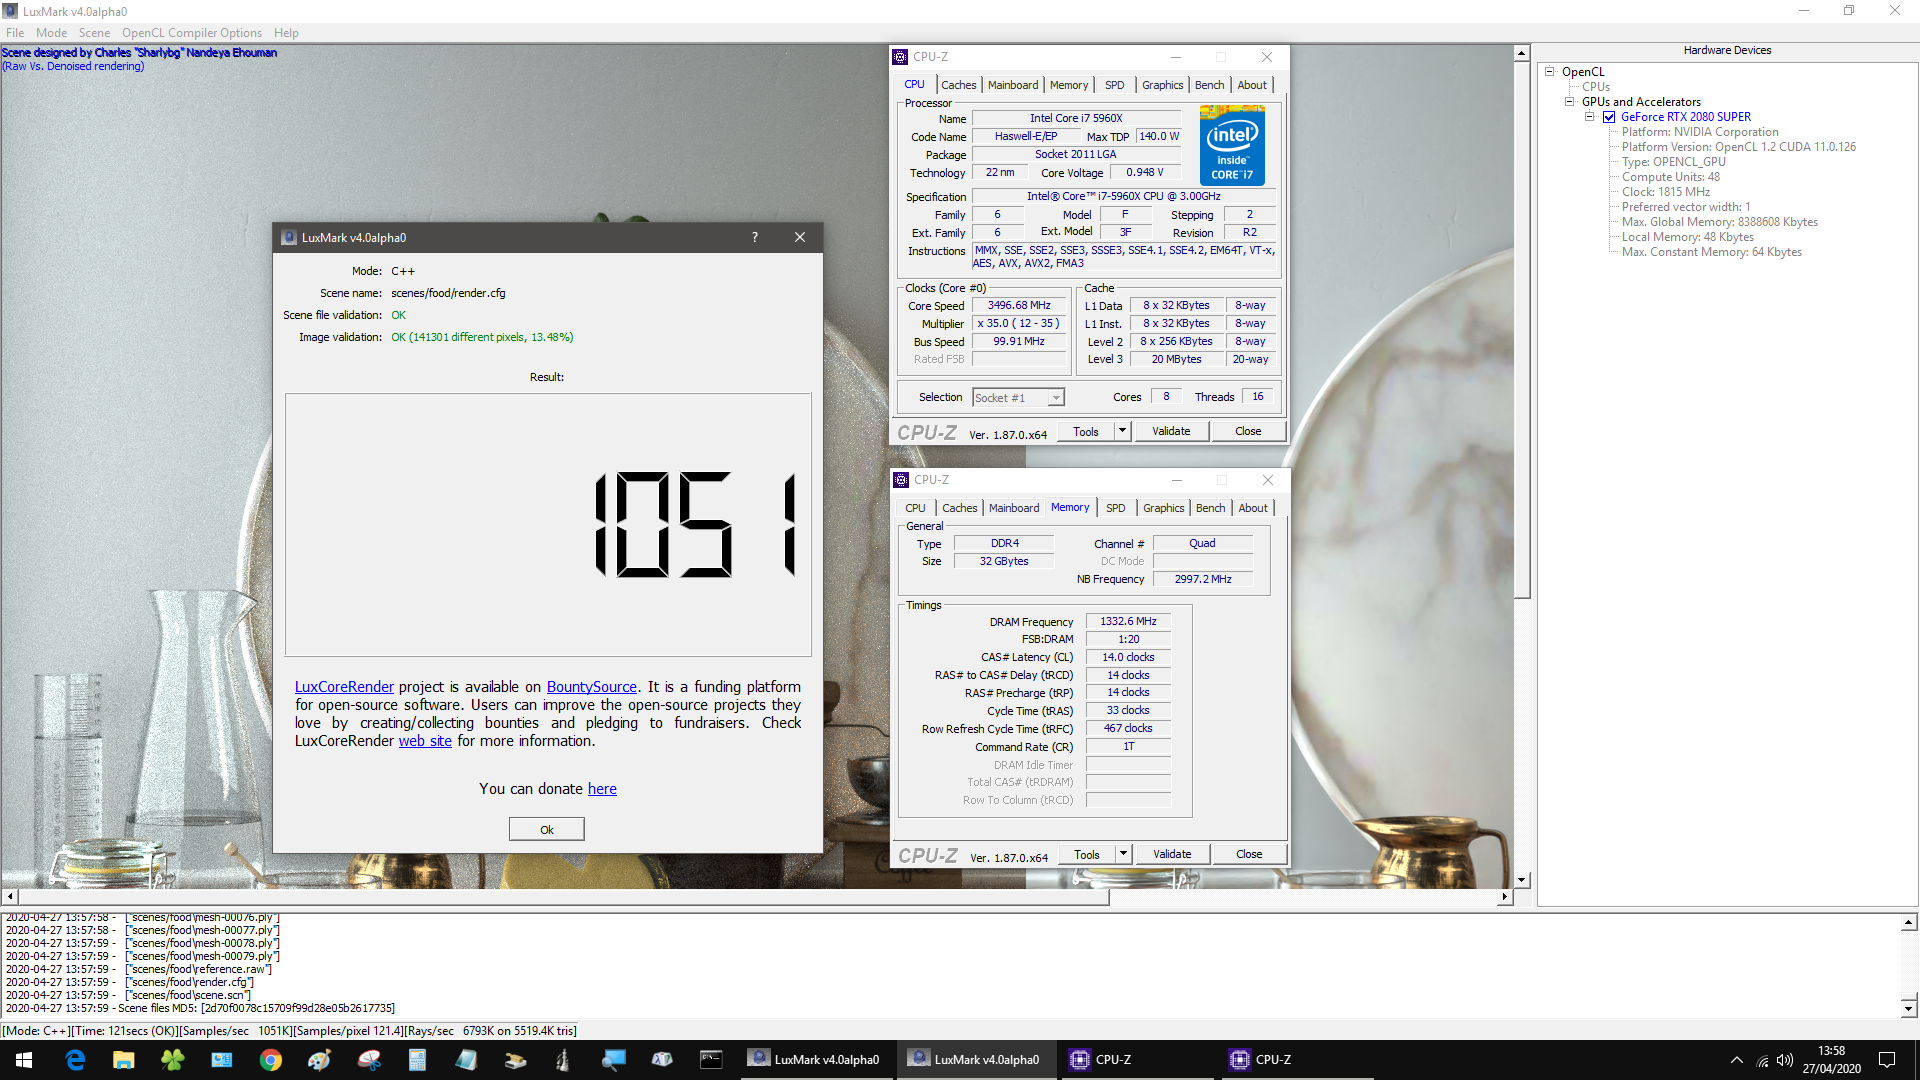This screenshot has height=1080, width=1920.
Task: Open the green clover taskbar app
Action: pyautogui.click(x=172, y=1060)
